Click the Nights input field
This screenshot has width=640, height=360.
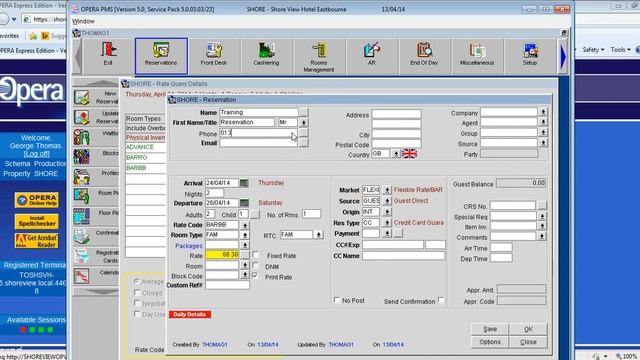[x=214, y=193]
